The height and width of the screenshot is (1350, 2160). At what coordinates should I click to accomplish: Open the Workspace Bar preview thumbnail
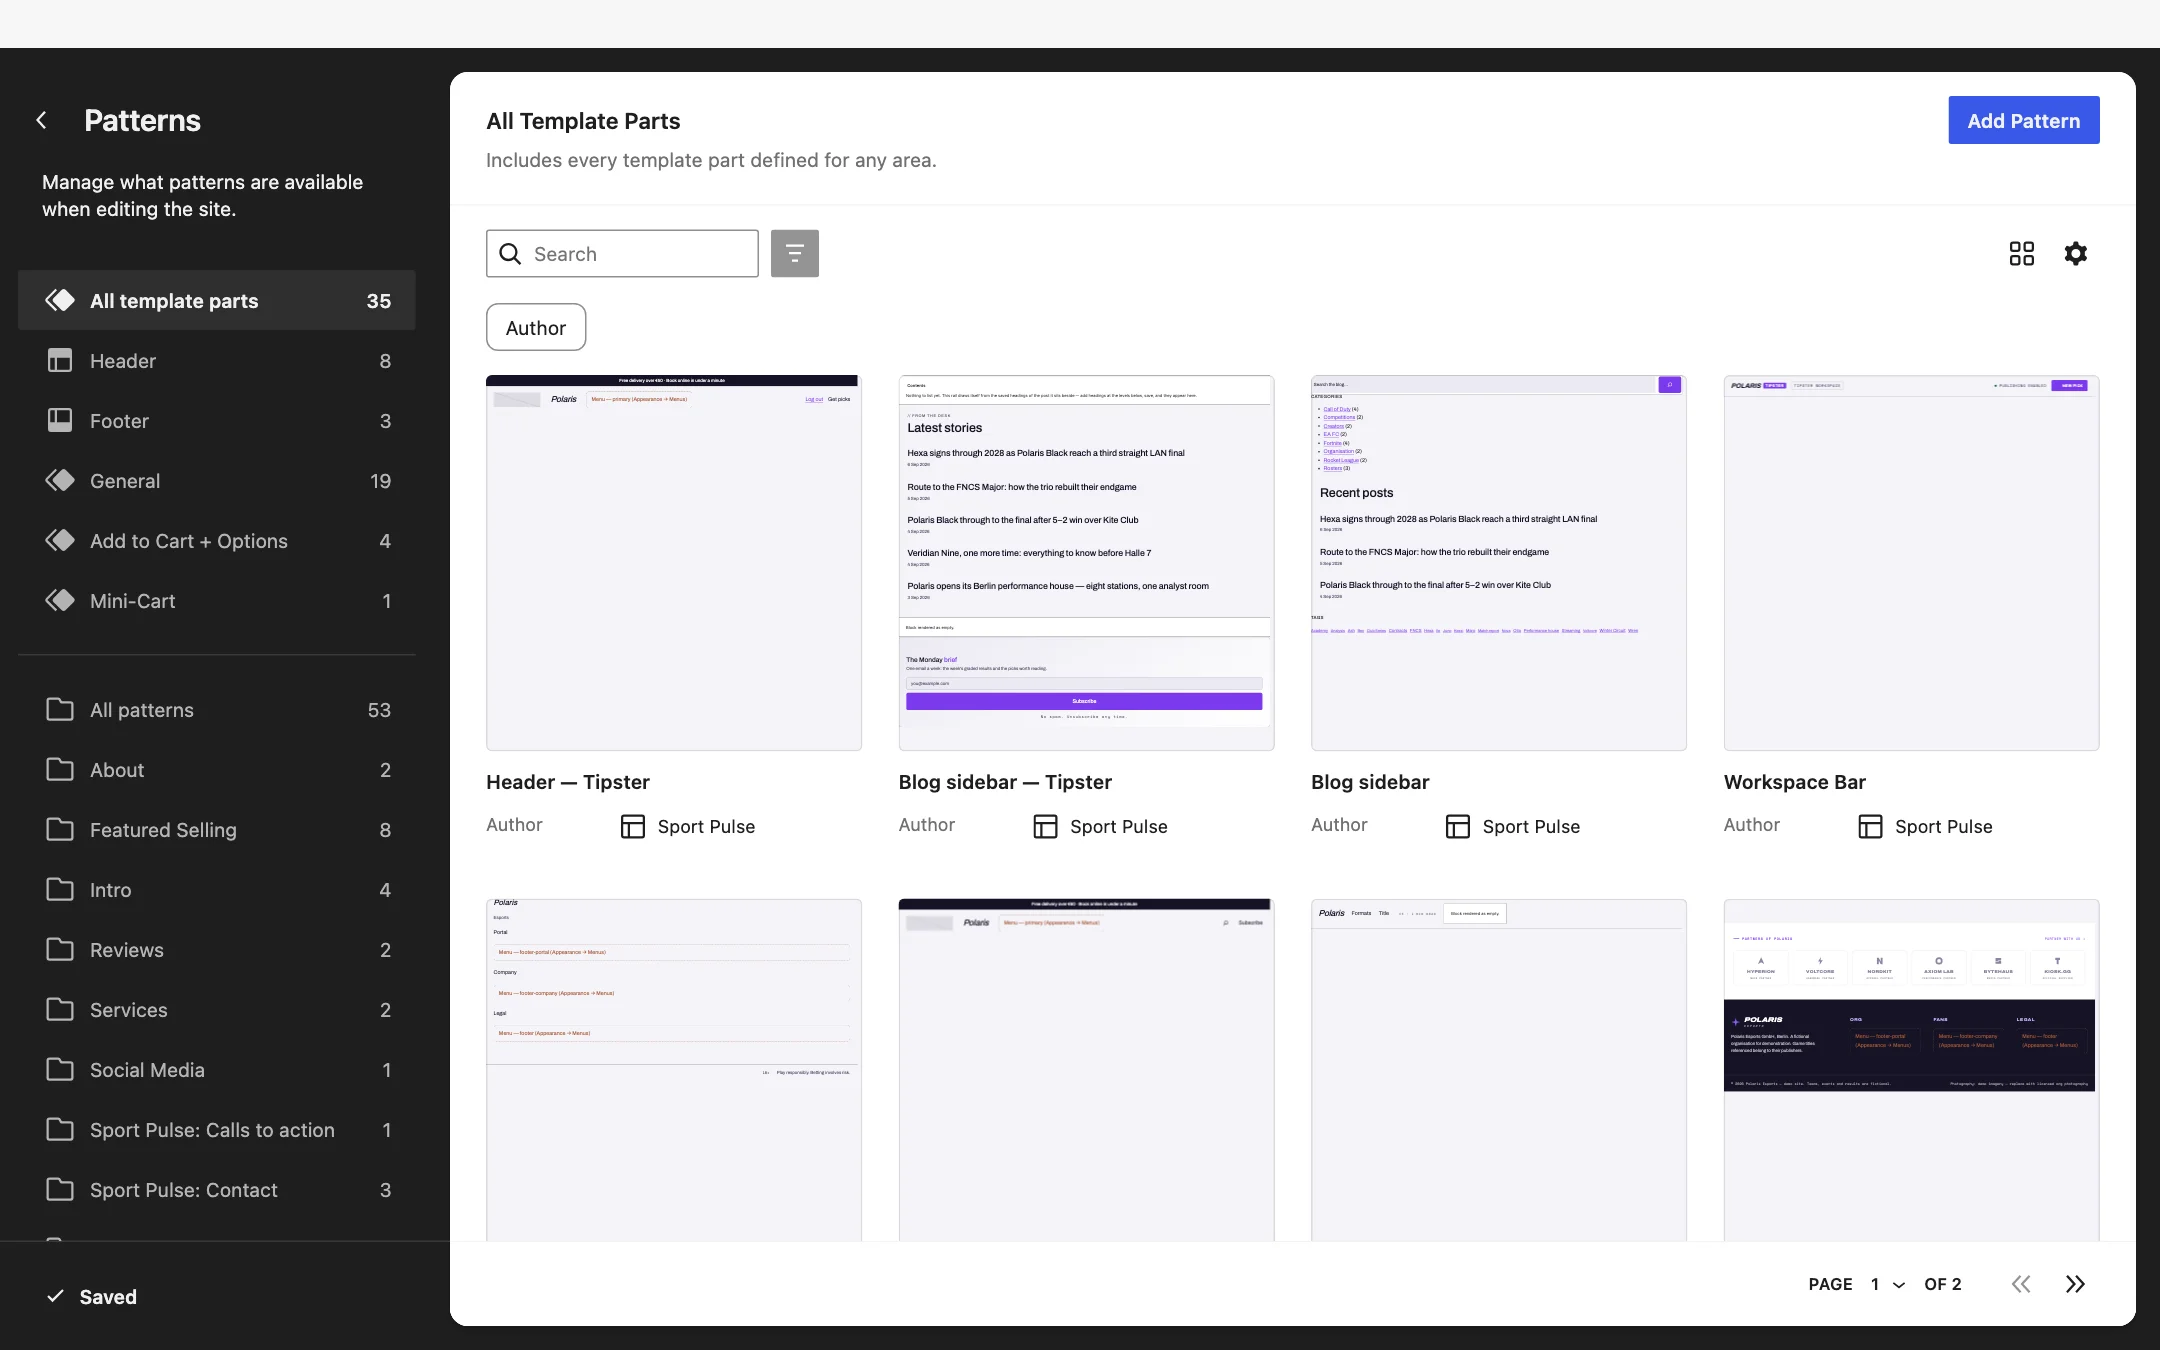tap(1911, 563)
